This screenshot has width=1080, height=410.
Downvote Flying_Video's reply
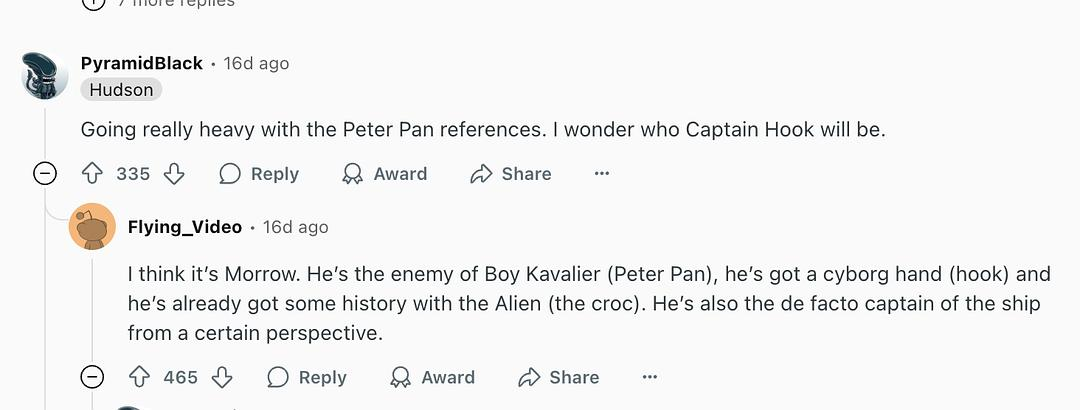click(x=222, y=377)
